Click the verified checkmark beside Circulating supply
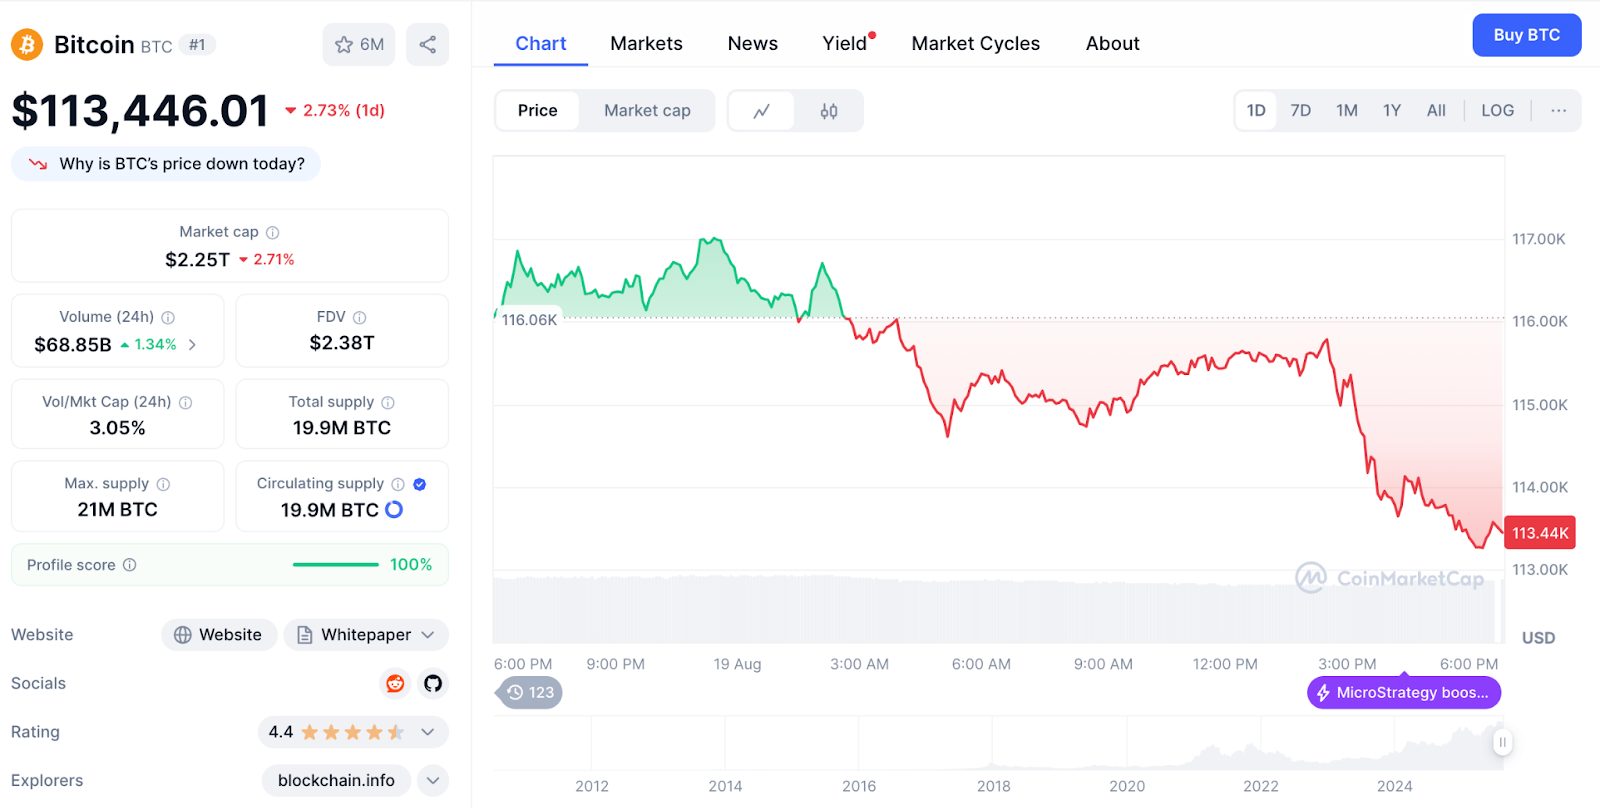Image resolution: width=1600 pixels, height=808 pixels. click(420, 484)
